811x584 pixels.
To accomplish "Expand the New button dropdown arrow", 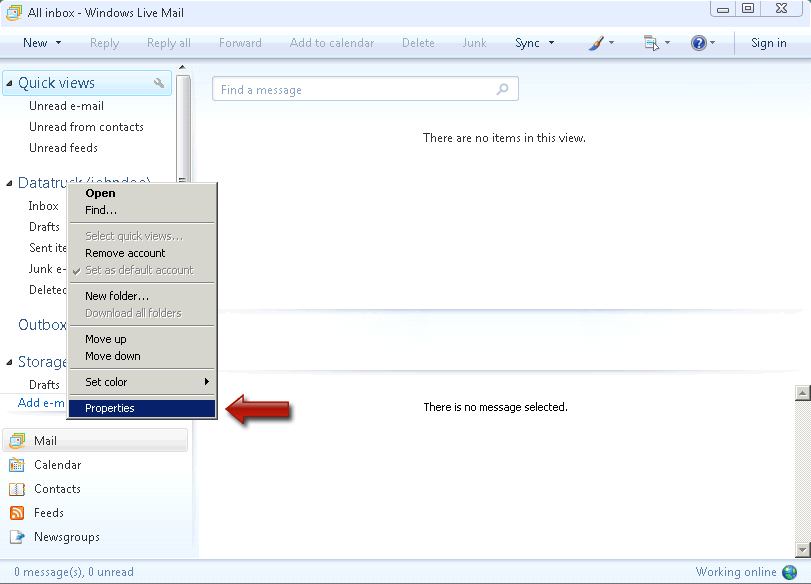I will point(58,43).
